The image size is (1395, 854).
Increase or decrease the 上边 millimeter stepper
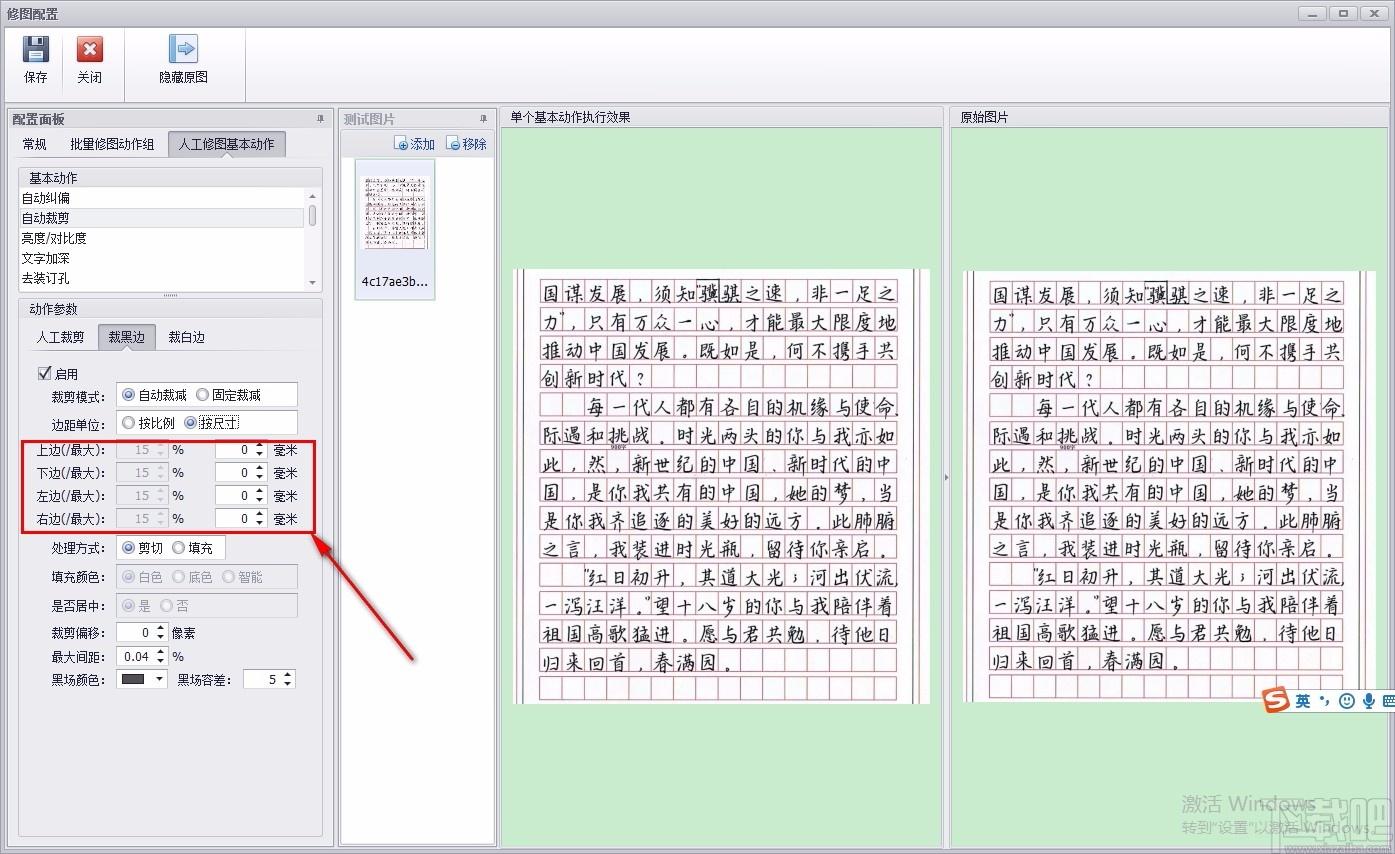click(x=260, y=450)
